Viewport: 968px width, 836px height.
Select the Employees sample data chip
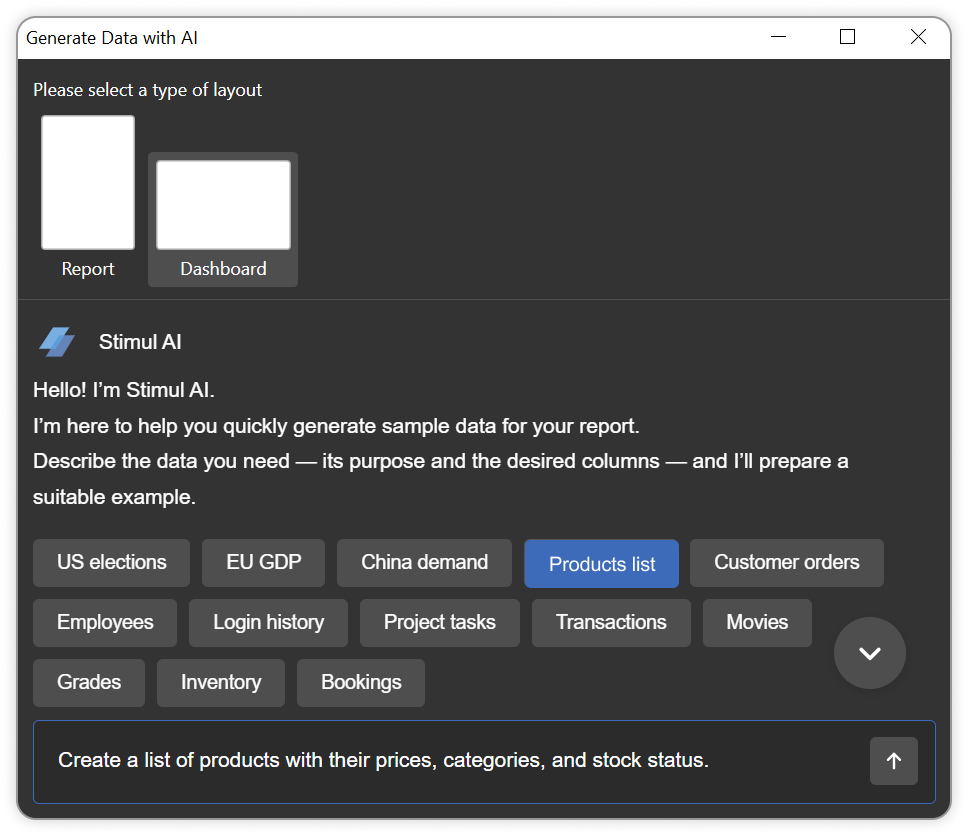tap(105, 622)
